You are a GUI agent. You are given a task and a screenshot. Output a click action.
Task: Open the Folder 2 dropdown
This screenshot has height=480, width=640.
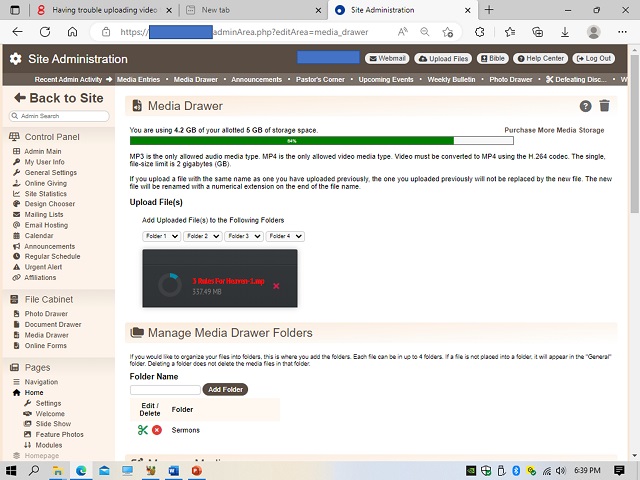202,236
